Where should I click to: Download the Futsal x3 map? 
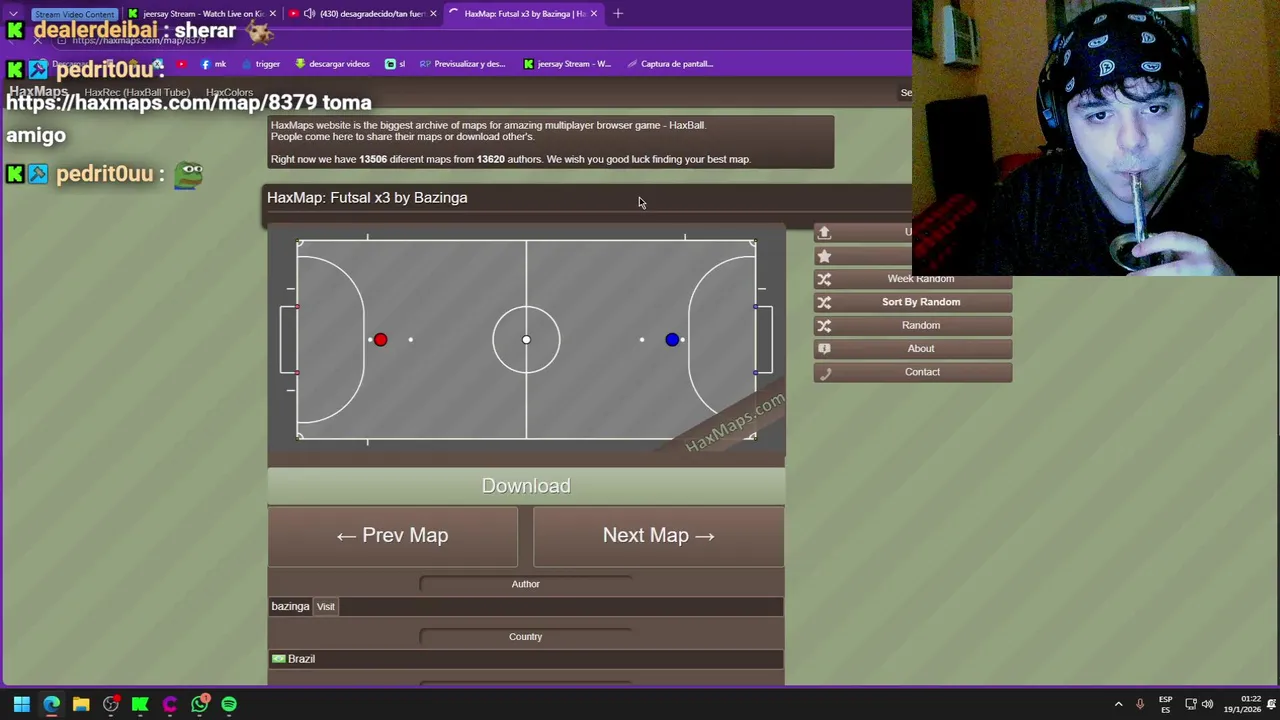click(526, 486)
